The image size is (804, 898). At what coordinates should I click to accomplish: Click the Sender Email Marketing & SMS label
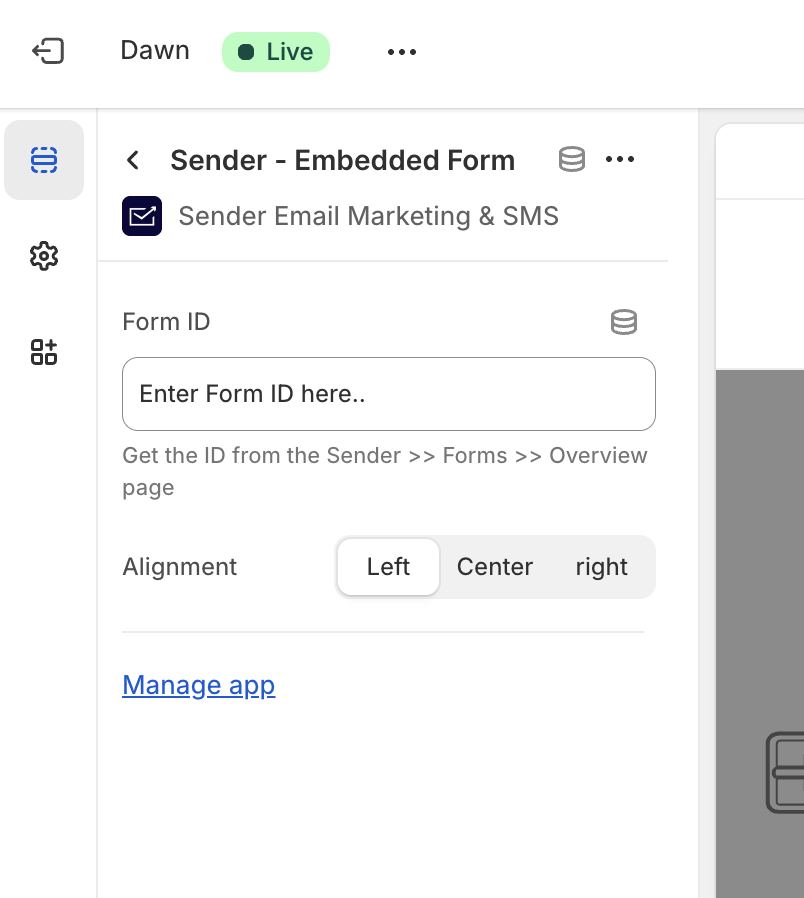(368, 216)
